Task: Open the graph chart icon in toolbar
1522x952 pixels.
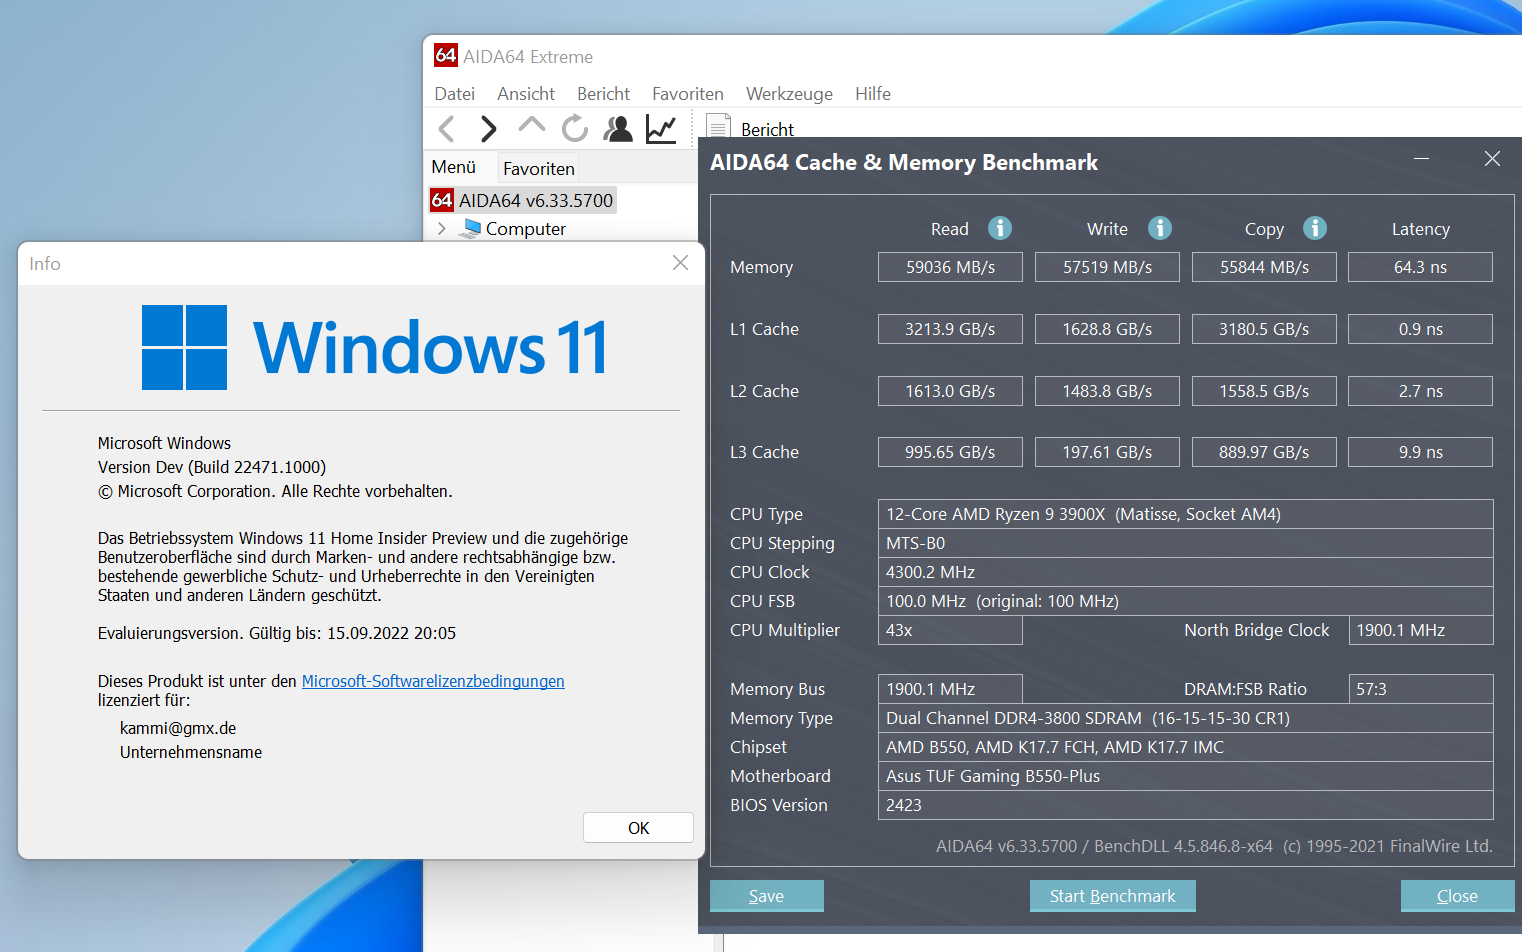Action: (x=661, y=129)
